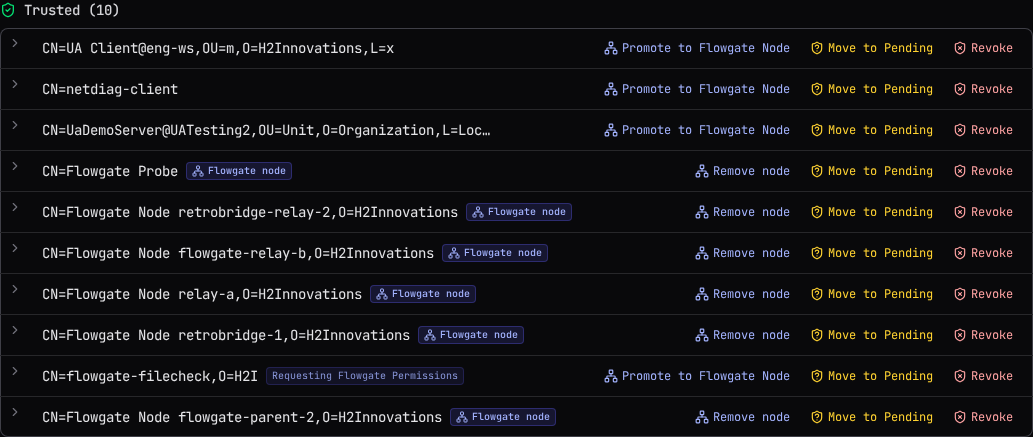Image resolution: width=1033 pixels, height=437 pixels.
Task: Click Flowgate node badge on Flowgate Probe
Action: tap(239, 171)
